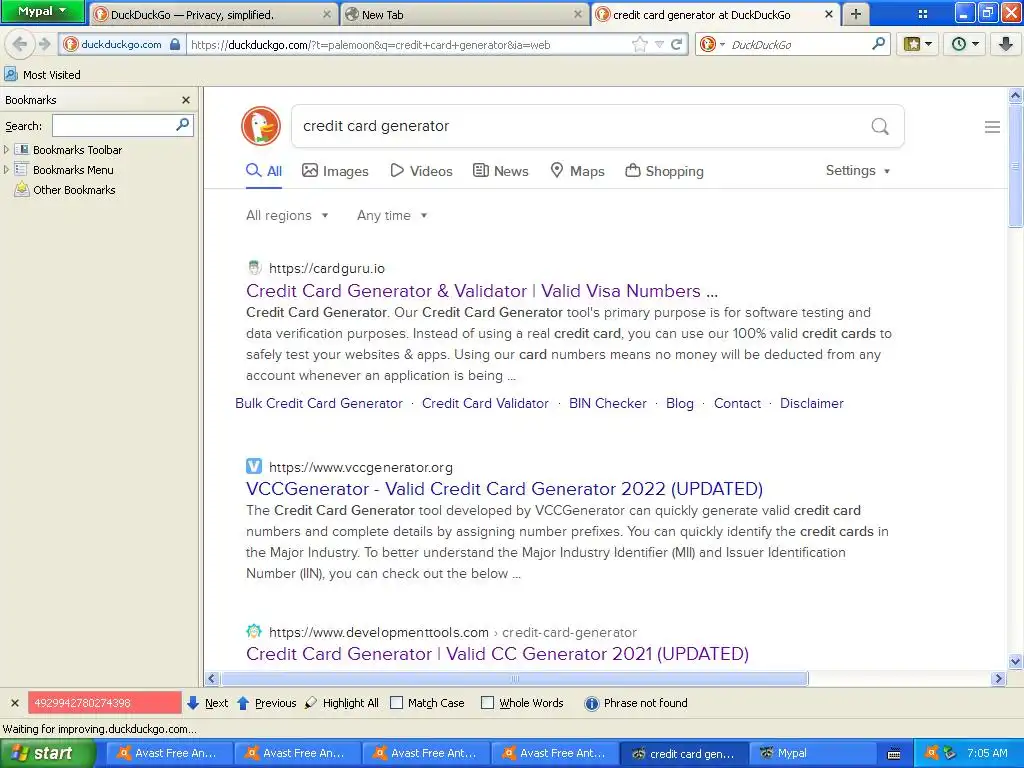The height and width of the screenshot is (768, 1024).
Task: Select the Maps search tab
Action: [577, 171]
